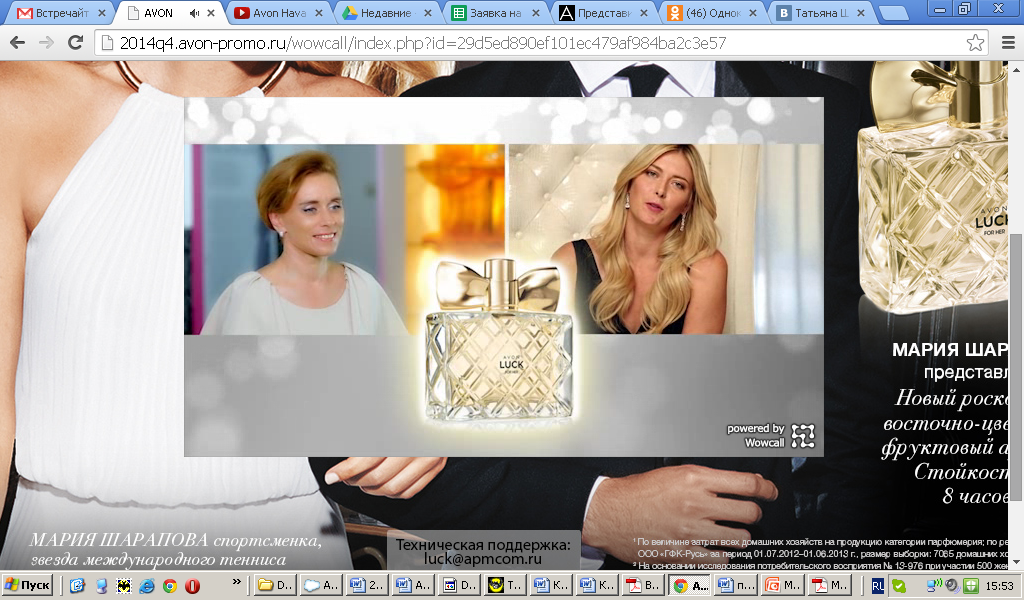Image resolution: width=1024 pixels, height=600 pixels.
Task: Go back to the previous page
Action: 18,43
